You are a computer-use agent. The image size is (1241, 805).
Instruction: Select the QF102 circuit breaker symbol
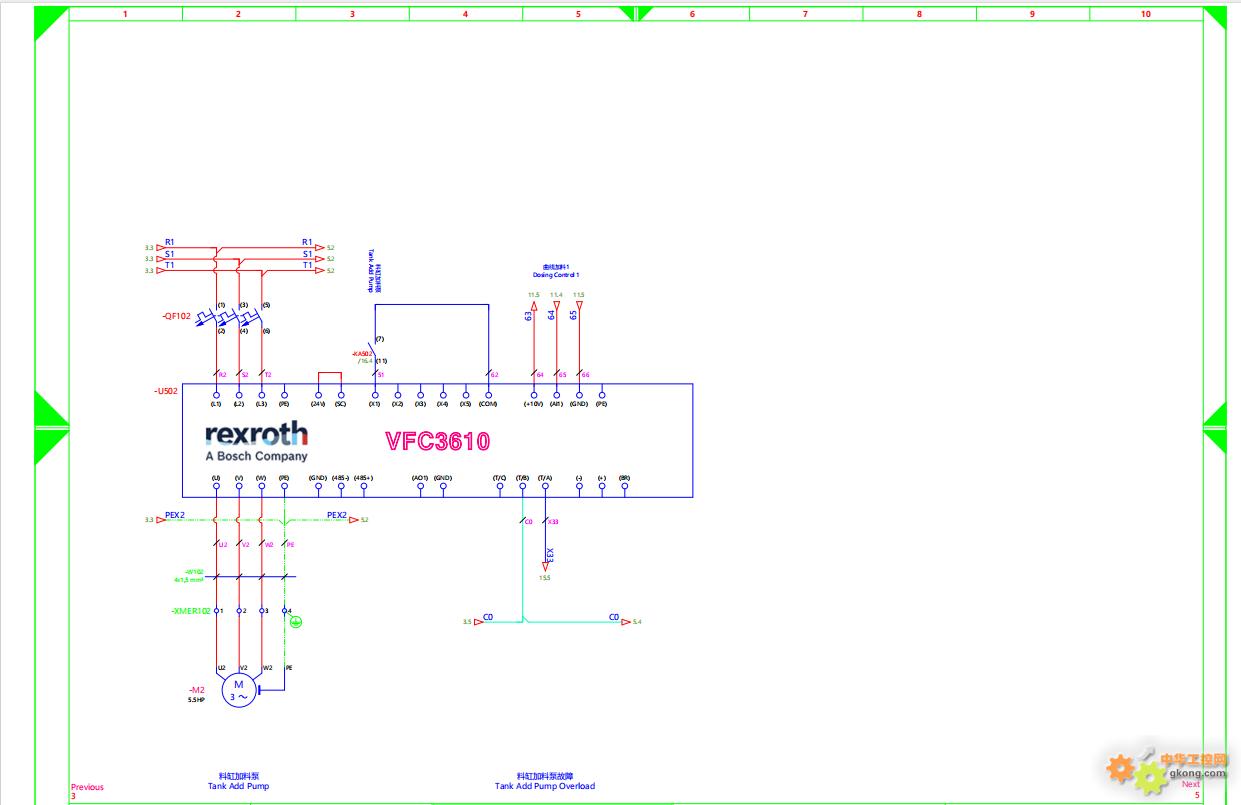[x=228, y=318]
